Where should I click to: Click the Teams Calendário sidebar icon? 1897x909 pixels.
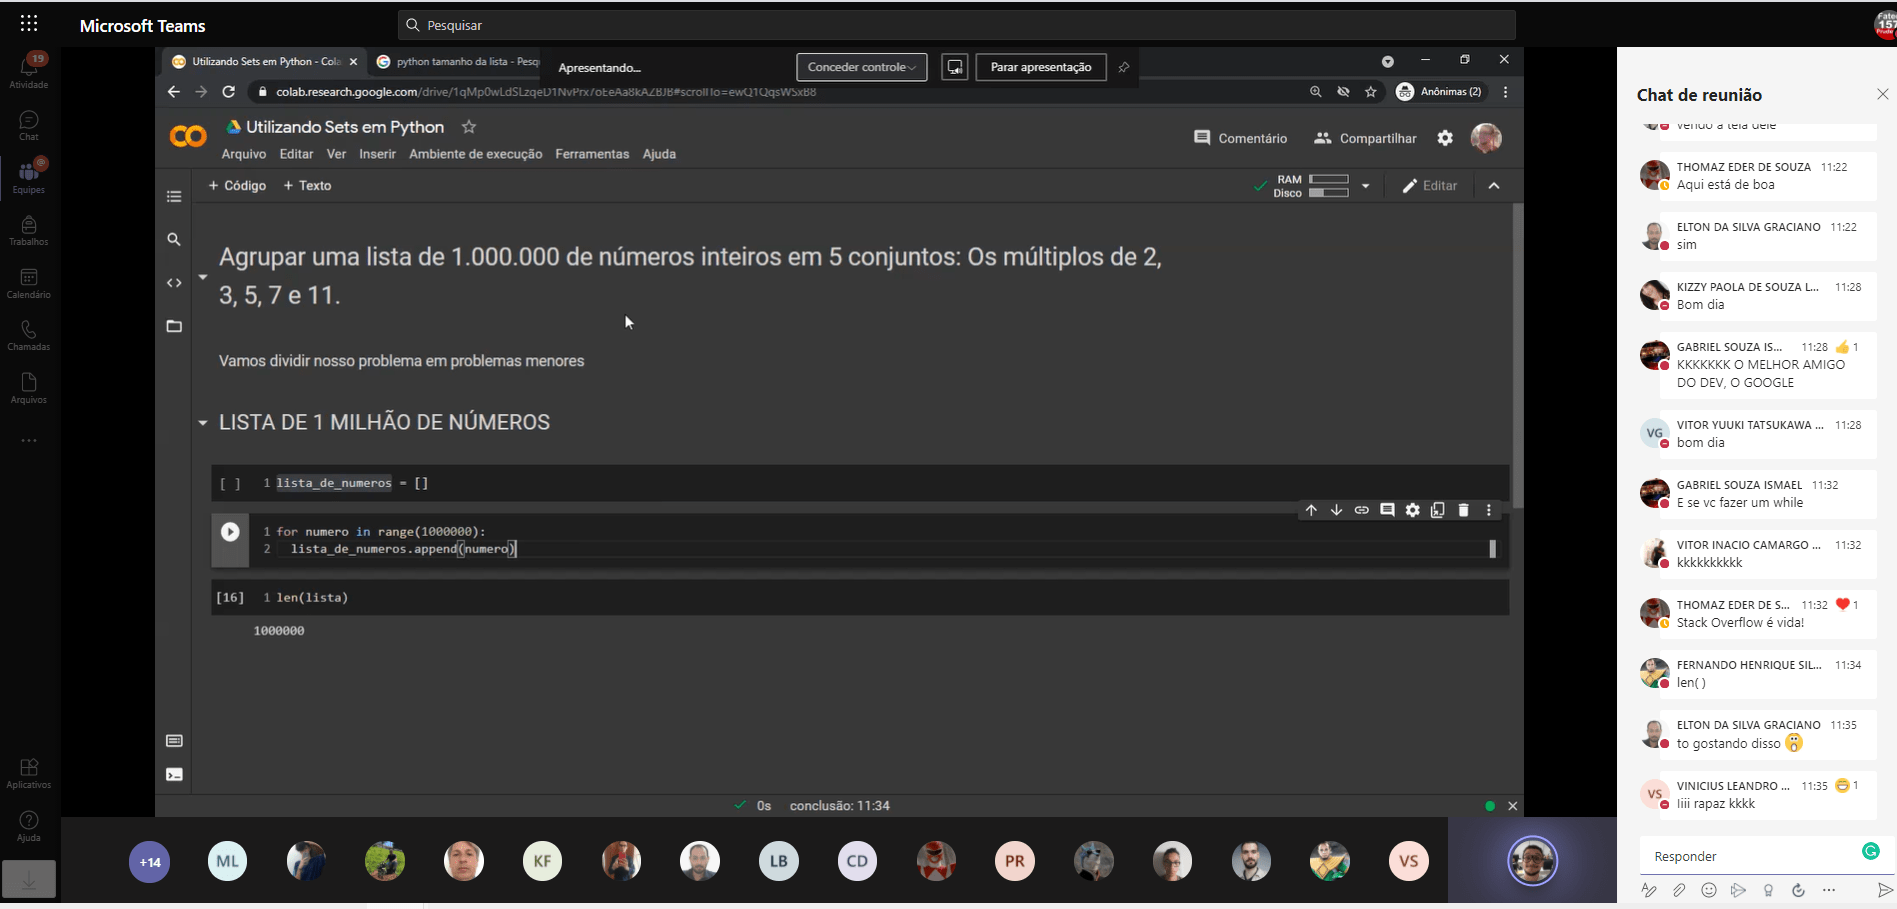29,282
